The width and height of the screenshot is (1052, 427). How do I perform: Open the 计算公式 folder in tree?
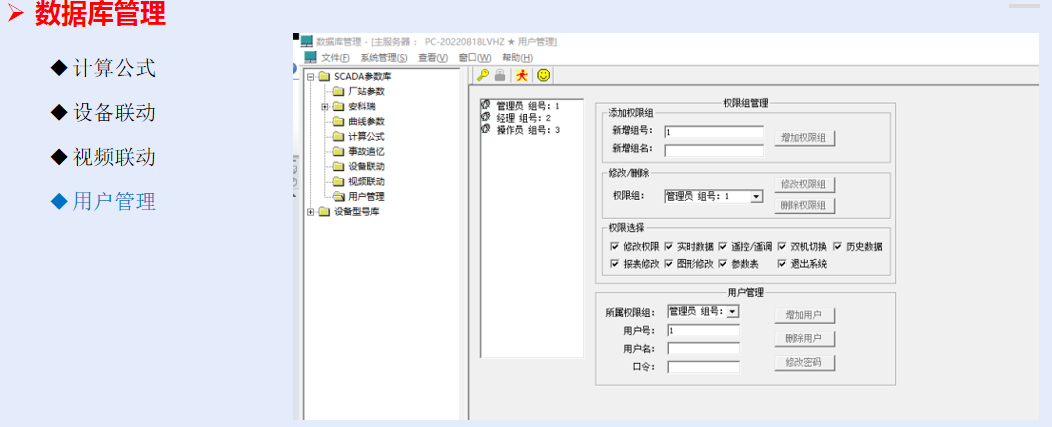(365, 136)
